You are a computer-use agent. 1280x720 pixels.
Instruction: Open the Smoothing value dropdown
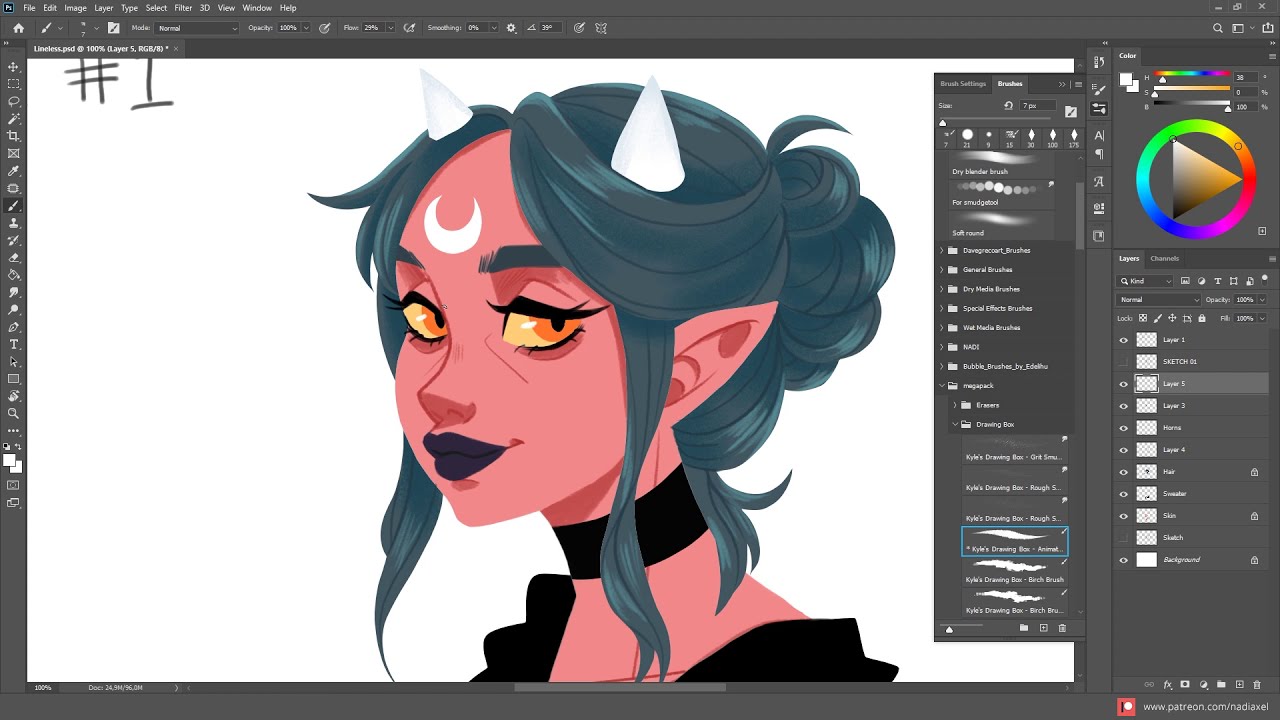pyautogui.click(x=494, y=28)
